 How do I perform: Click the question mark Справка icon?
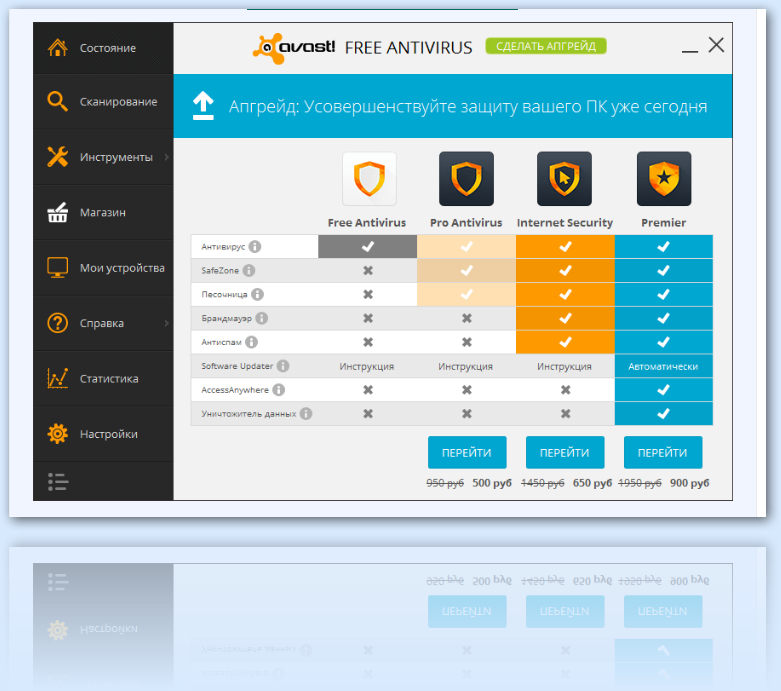tap(58, 323)
